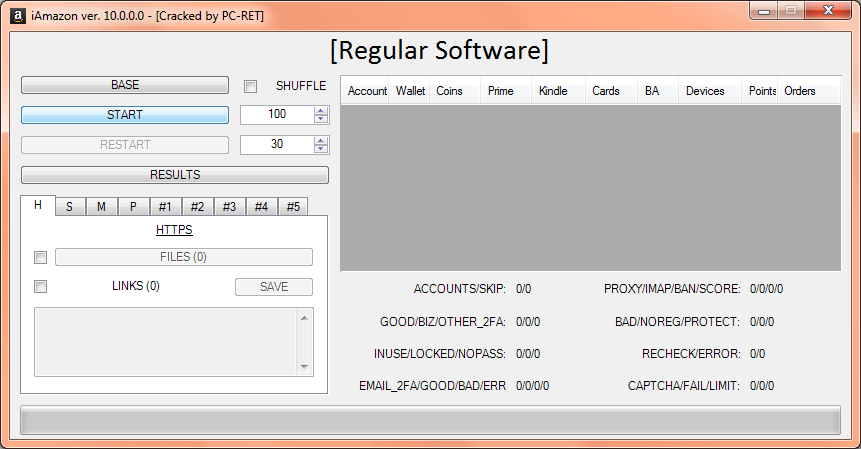Image resolution: width=861 pixels, height=449 pixels.
Task: Open the #2 tab
Action: point(197,207)
